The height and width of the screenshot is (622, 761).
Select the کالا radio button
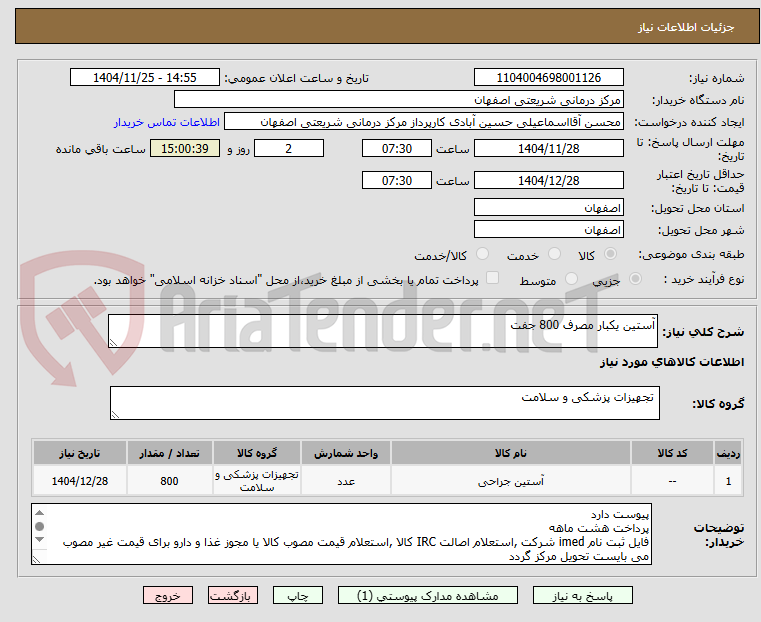[x=611, y=254]
